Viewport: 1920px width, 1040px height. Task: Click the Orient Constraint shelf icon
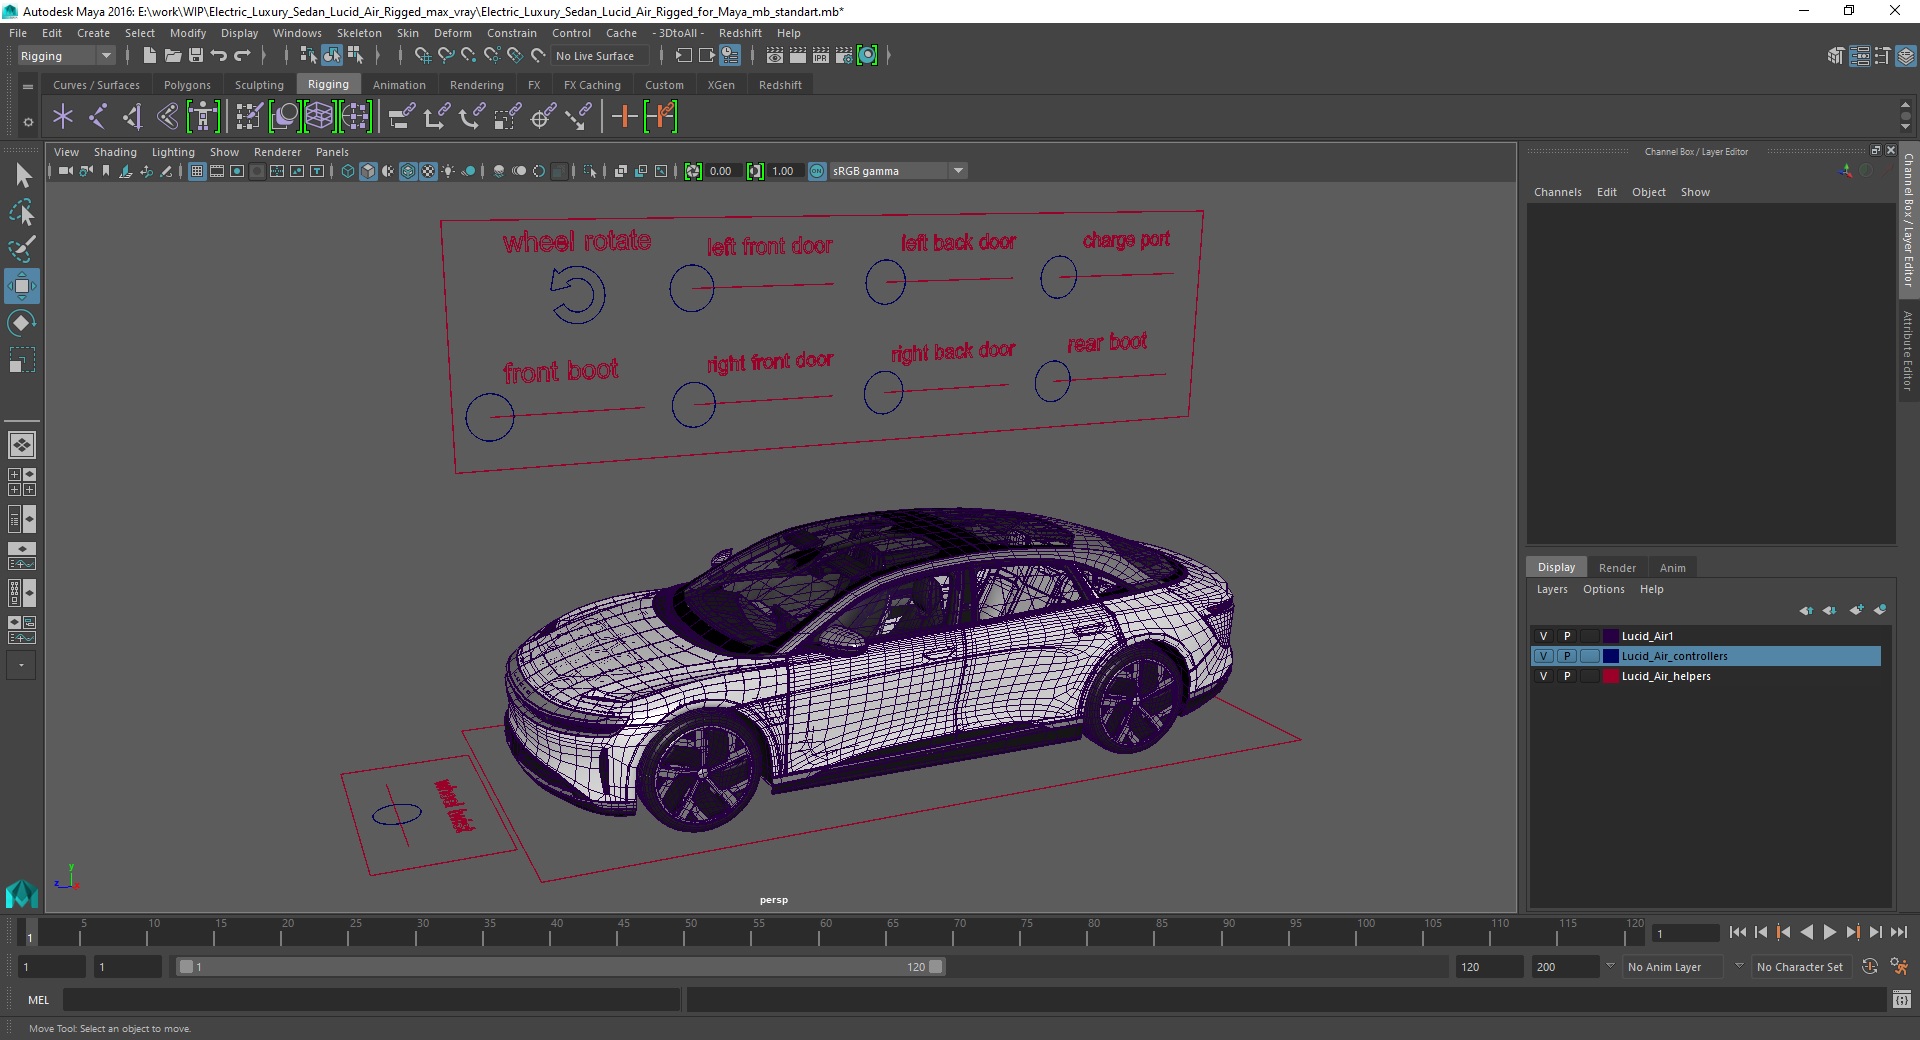click(472, 117)
